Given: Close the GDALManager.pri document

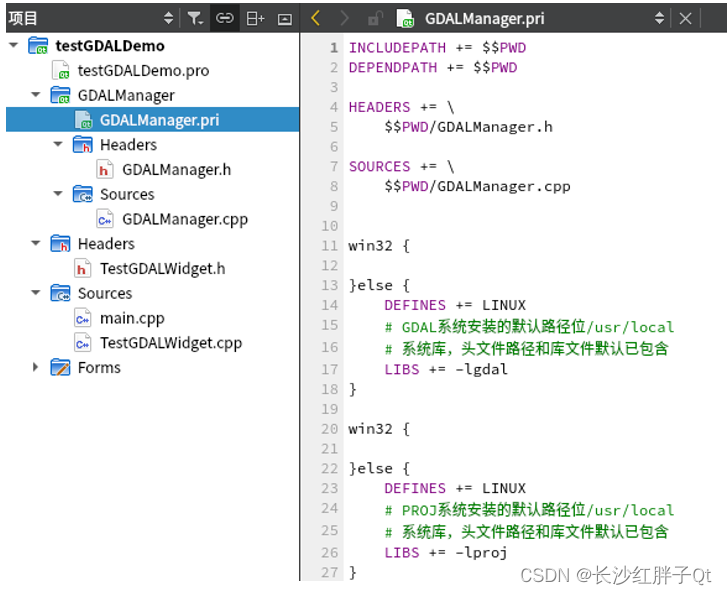Looking at the screenshot, I should pyautogui.click(x=685, y=19).
